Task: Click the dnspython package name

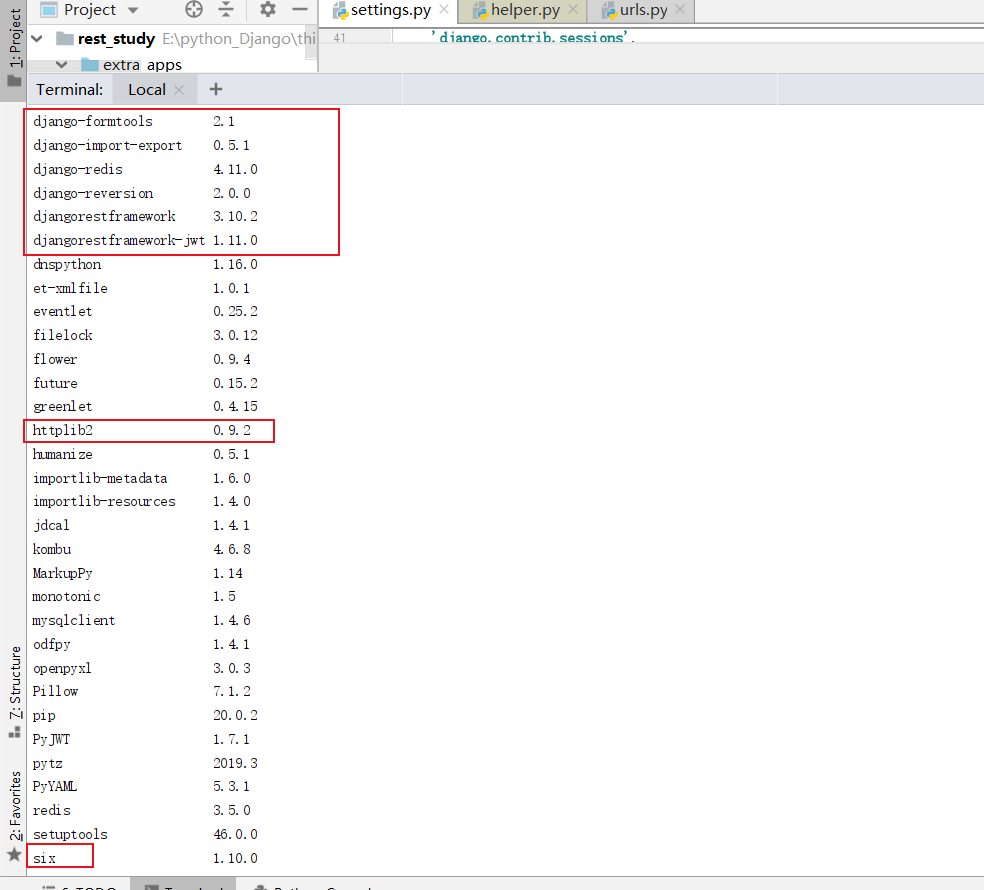Action: [67, 264]
